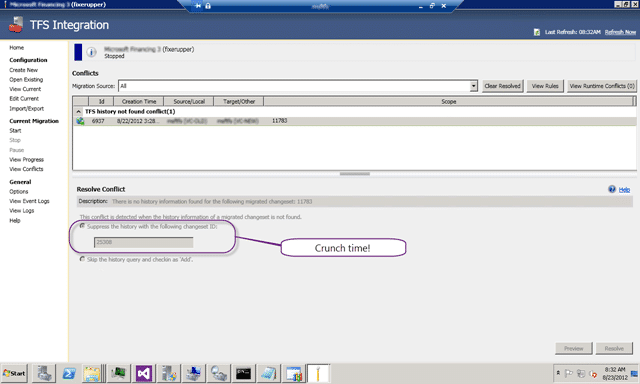This screenshot has width=640, height=384.
Task: Collapse the 'TFS history not found conflict' group
Action: pos(78,111)
